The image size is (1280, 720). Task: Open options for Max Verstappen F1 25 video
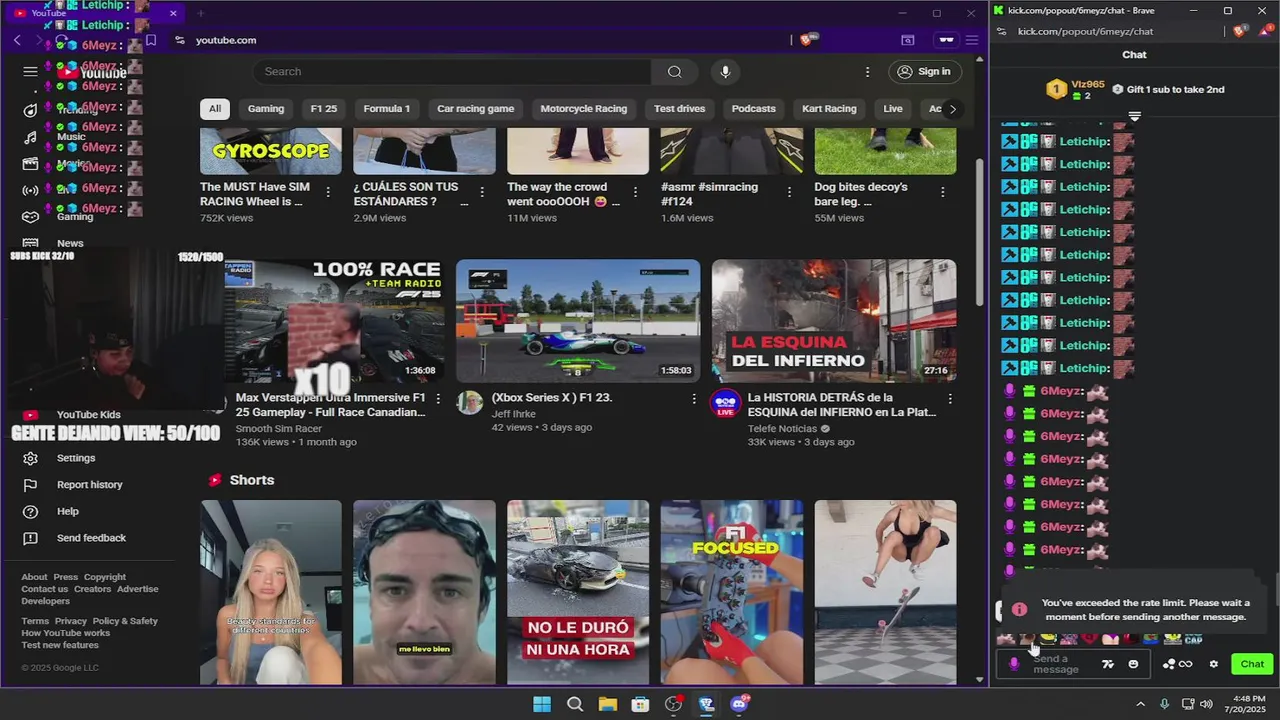point(438,399)
